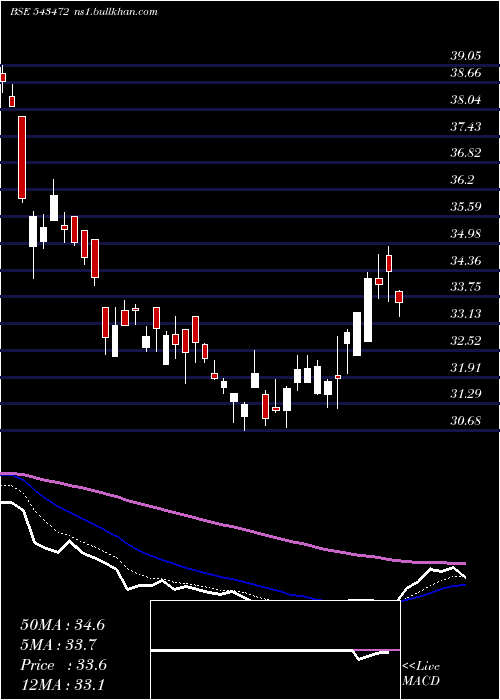Click the tallest white candlestick near 33.75
This screenshot has height=700, width=500.
(x=368, y=310)
